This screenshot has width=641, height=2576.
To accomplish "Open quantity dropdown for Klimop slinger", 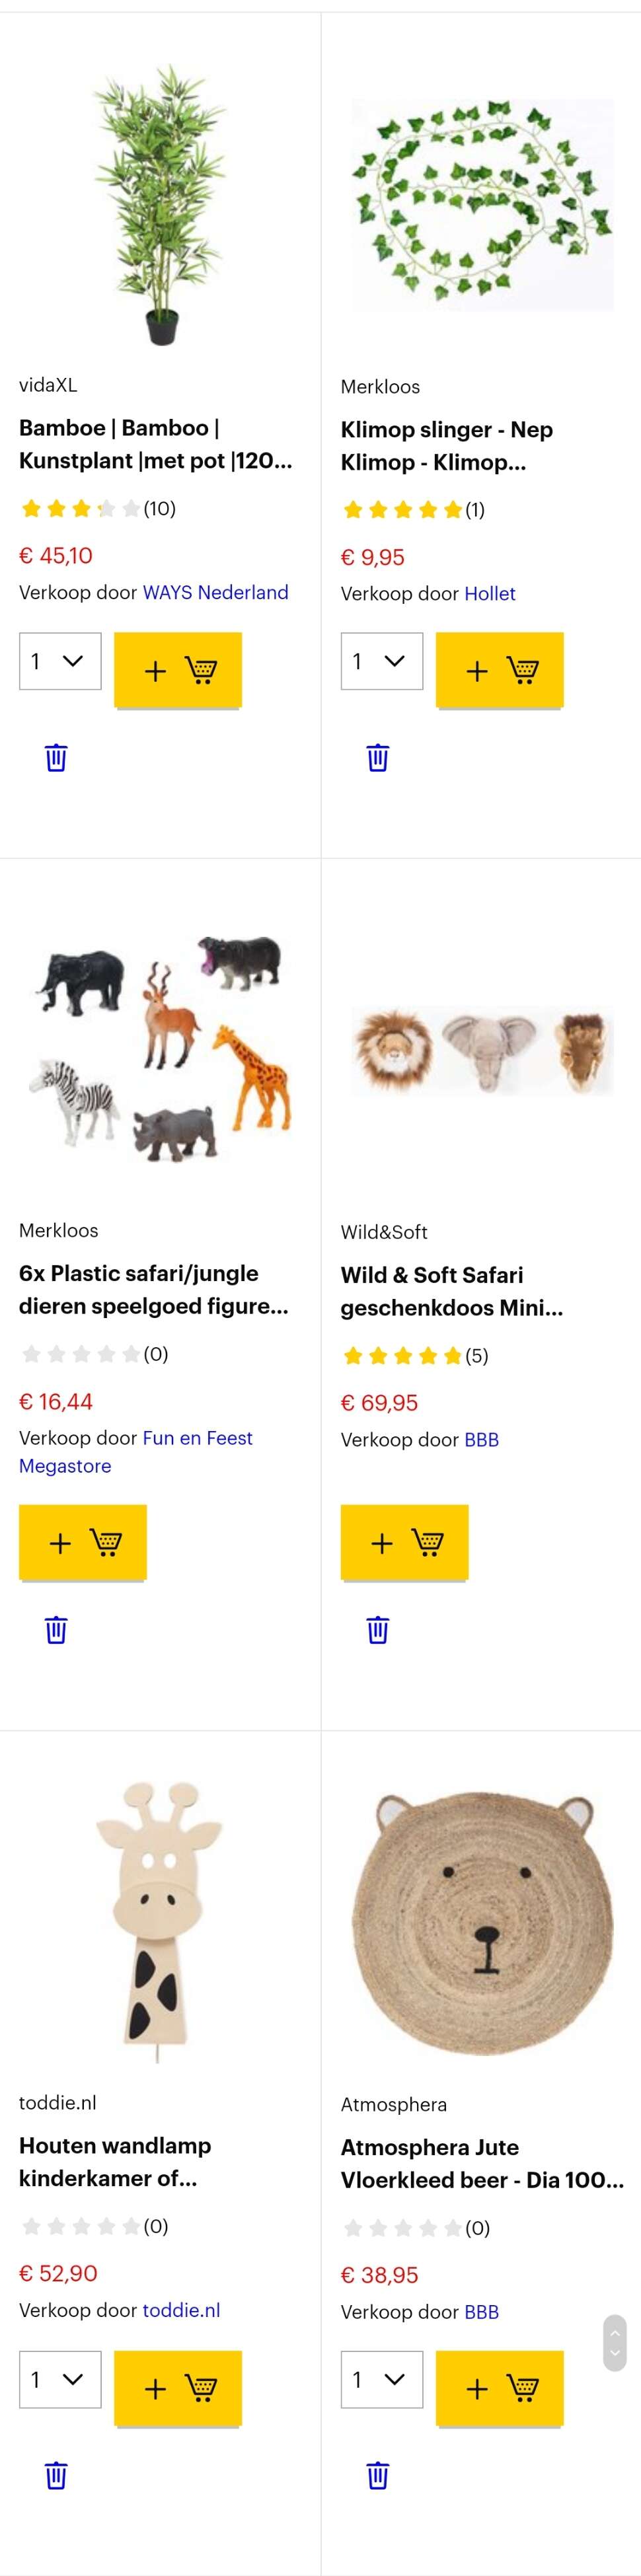I will pyautogui.click(x=382, y=661).
